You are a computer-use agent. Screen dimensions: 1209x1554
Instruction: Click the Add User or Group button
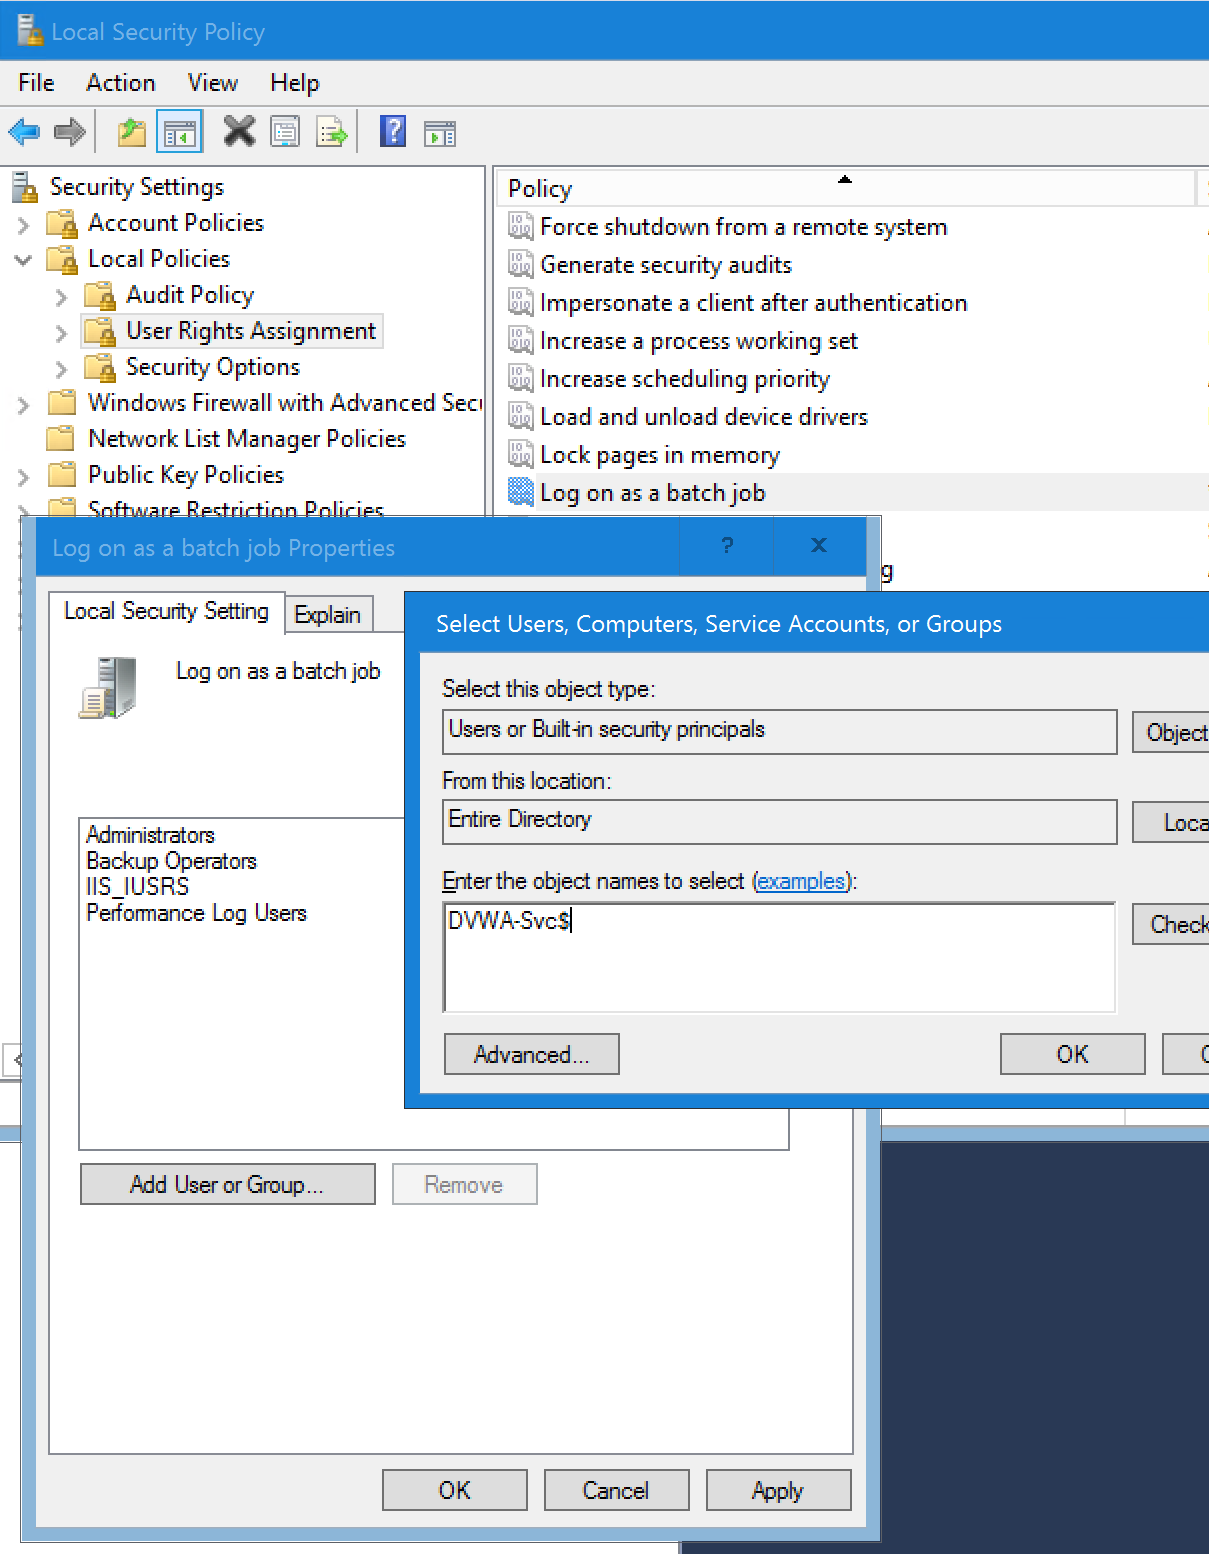pos(227,1184)
